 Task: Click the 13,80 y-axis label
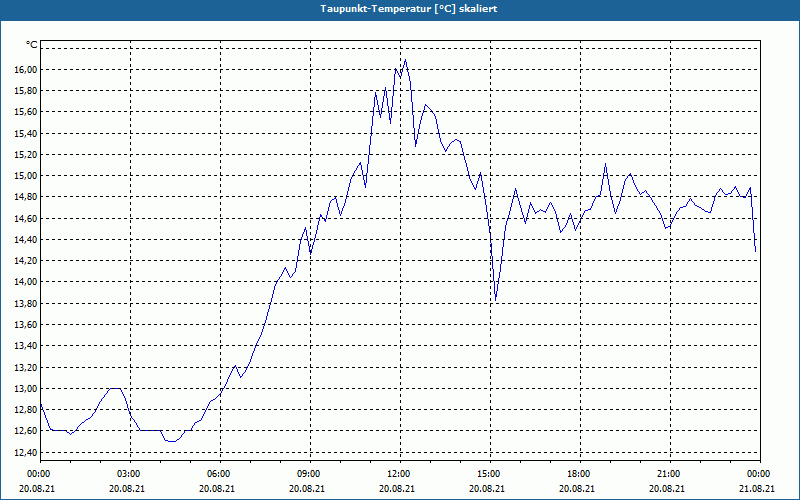pyautogui.click(x=28, y=304)
